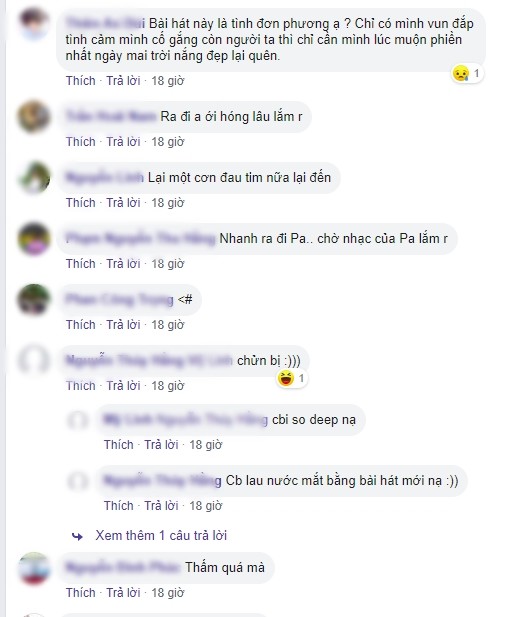
Task: Like the "cbi so deep nạ" reply
Action: pos(118,445)
